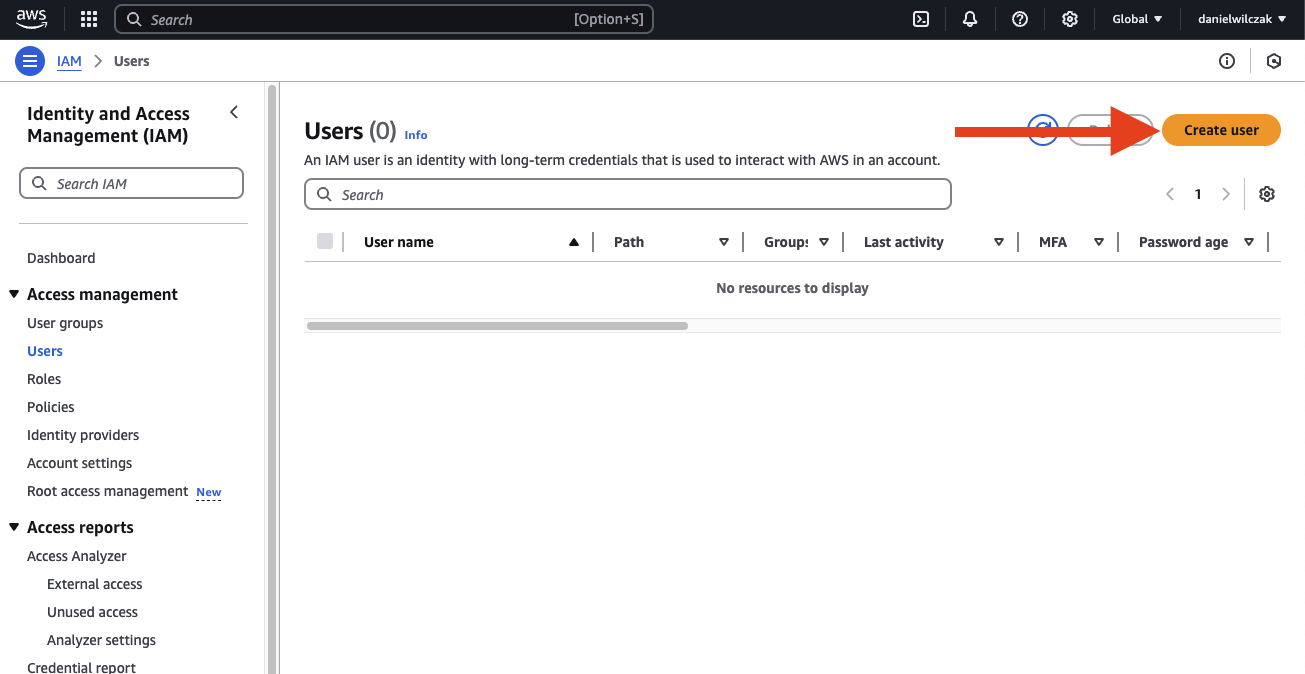Open Account settings in the sidebar
Viewport: 1305px width, 674px height.
coord(79,463)
